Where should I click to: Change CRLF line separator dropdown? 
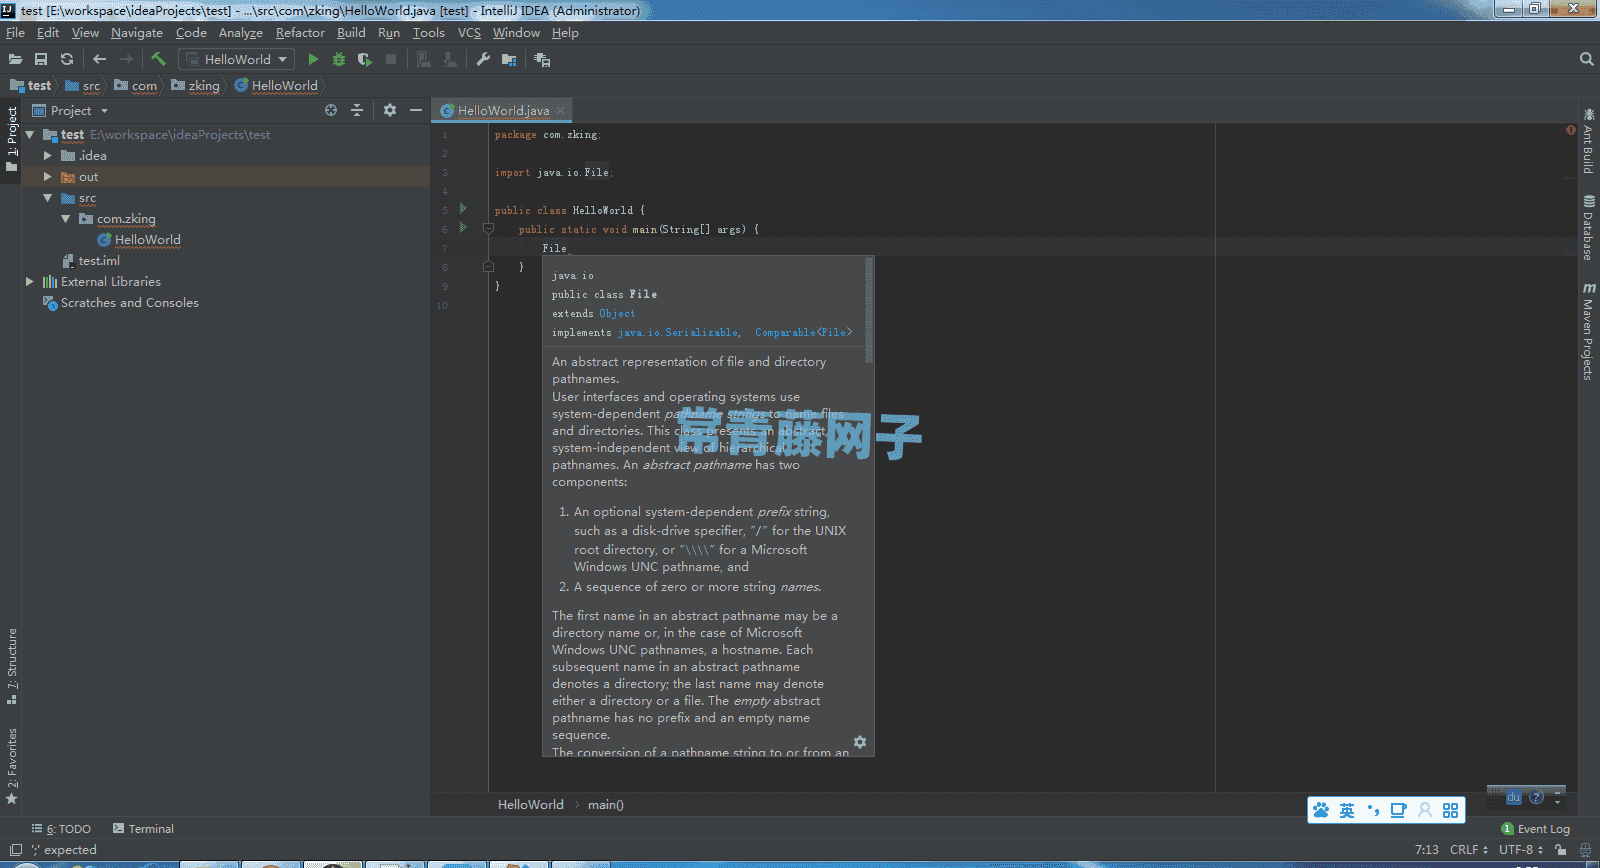1469,850
